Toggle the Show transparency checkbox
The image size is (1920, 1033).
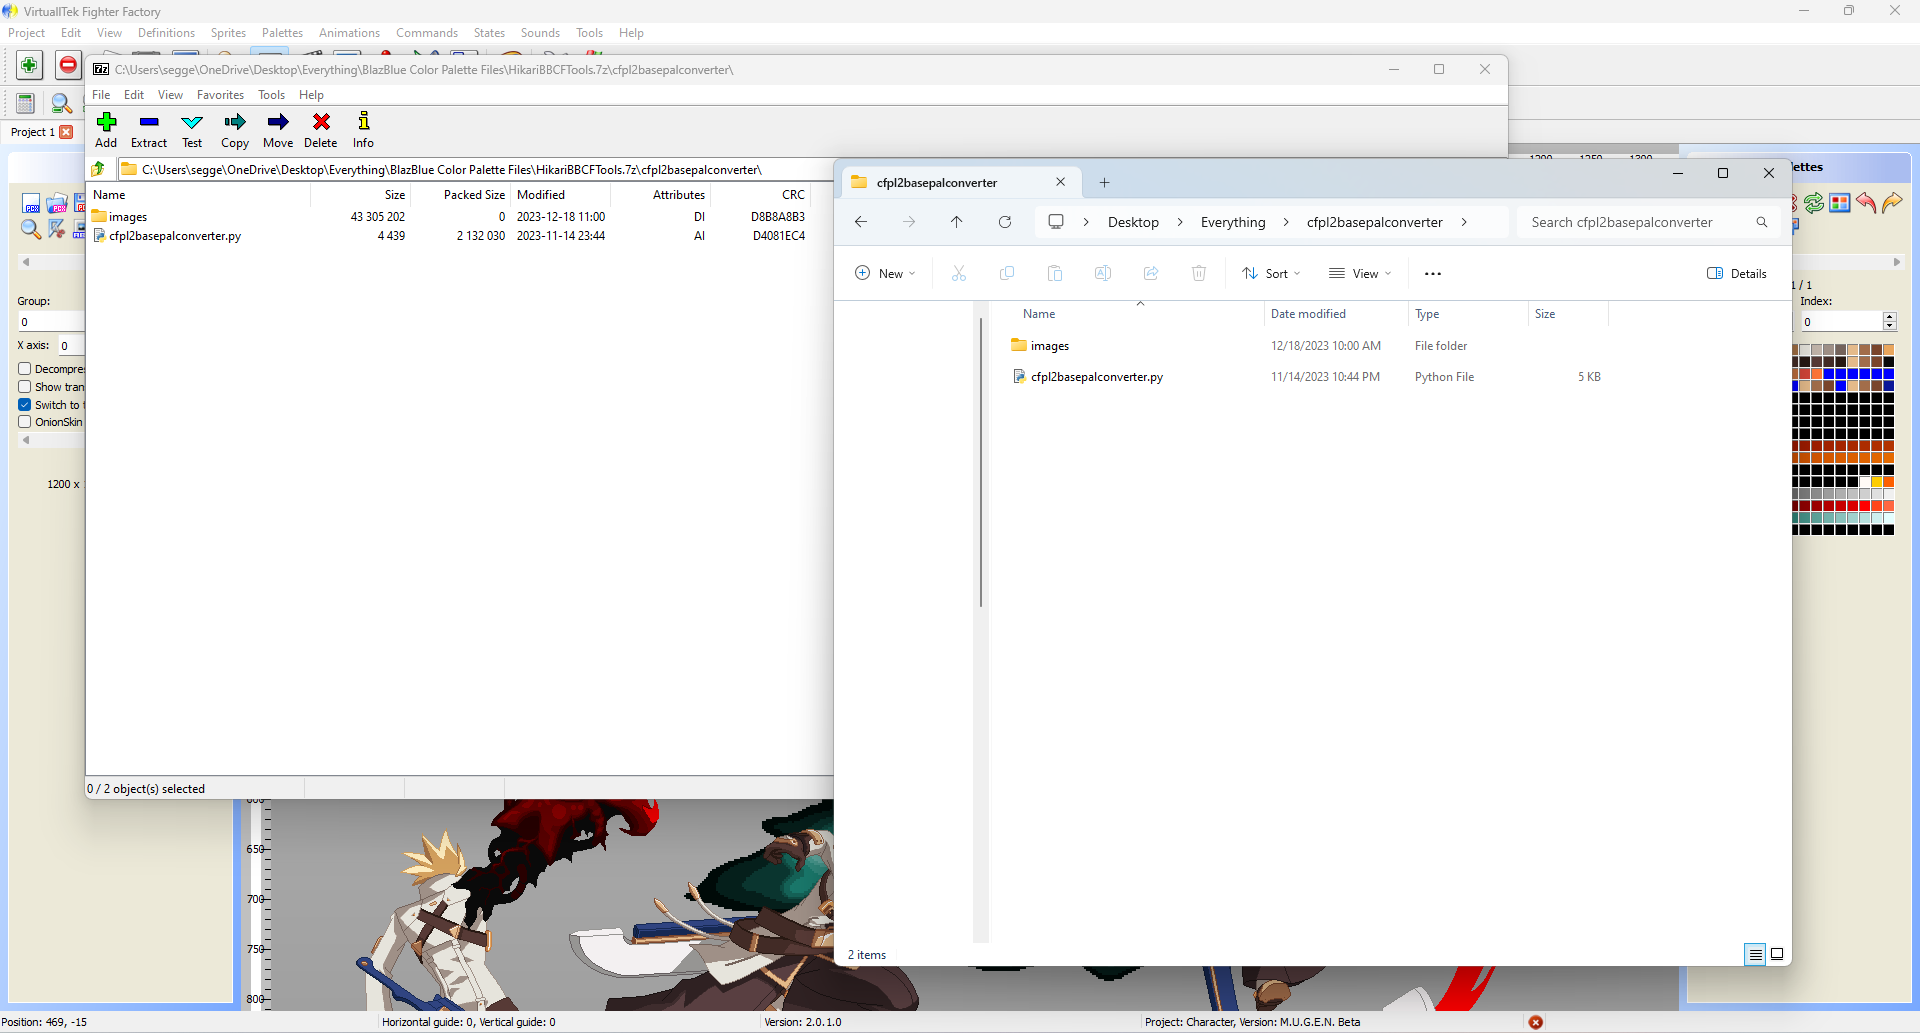click(25, 387)
